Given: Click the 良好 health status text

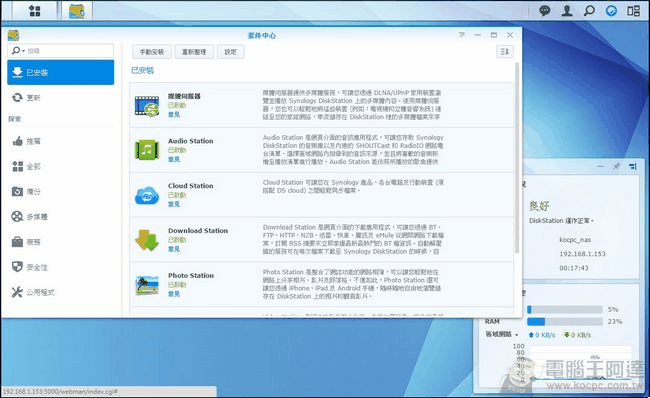Looking at the screenshot, I should click(539, 206).
